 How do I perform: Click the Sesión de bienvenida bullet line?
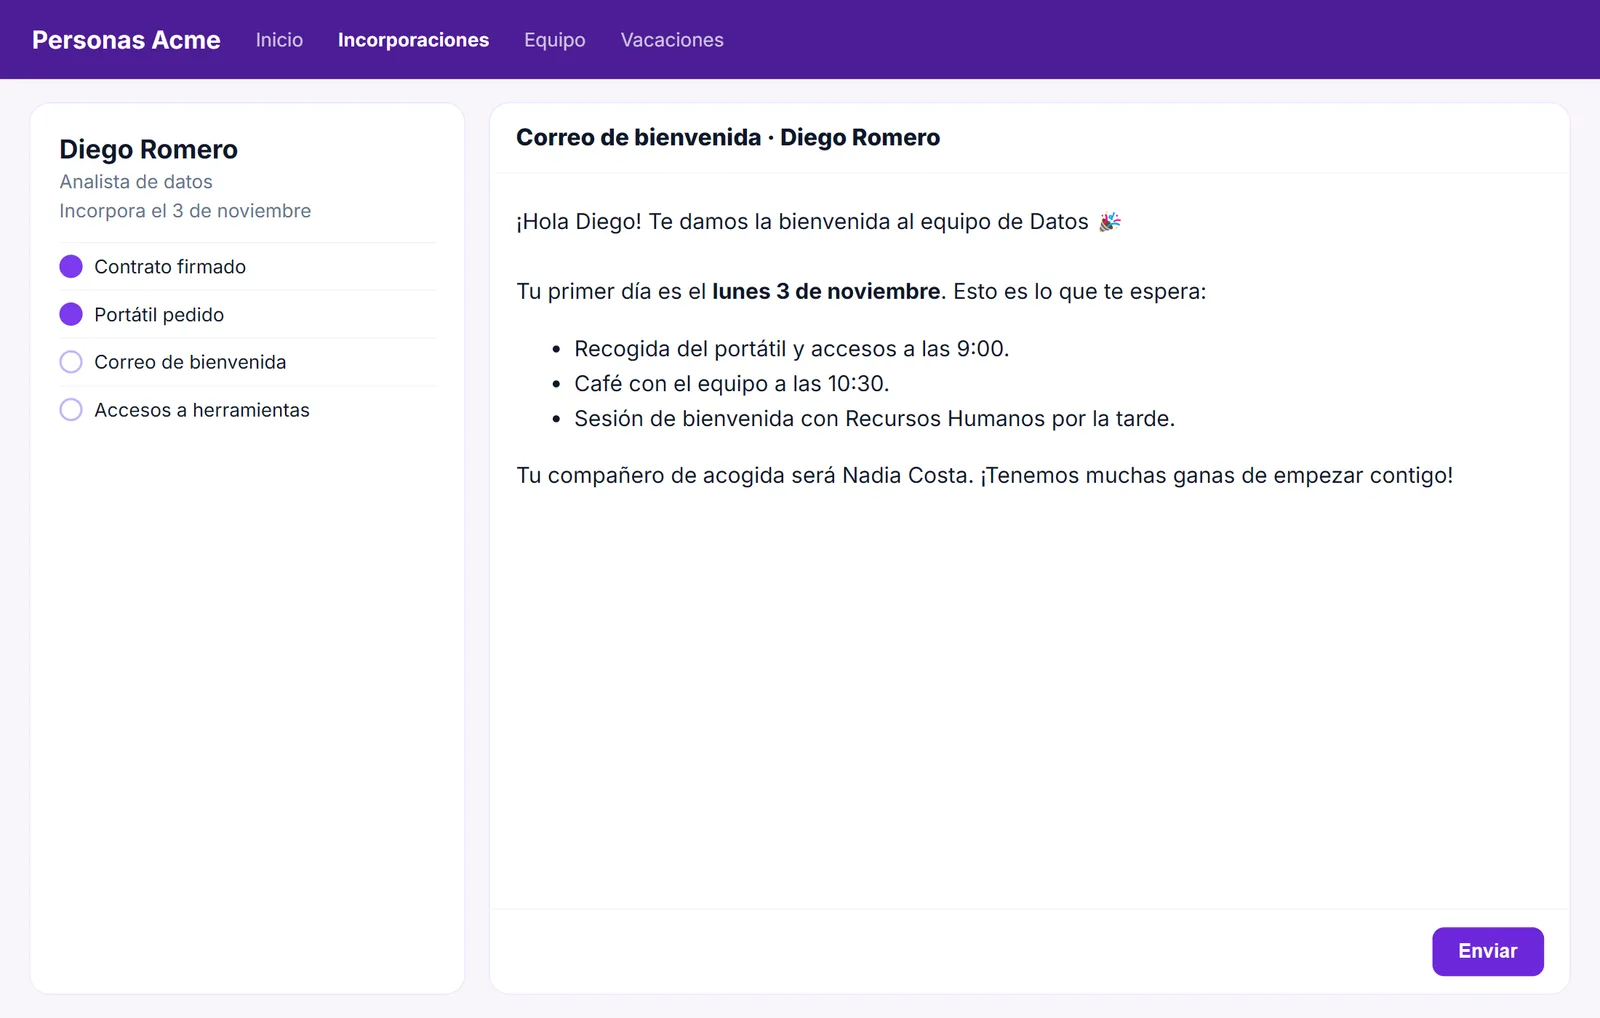pyautogui.click(x=875, y=419)
